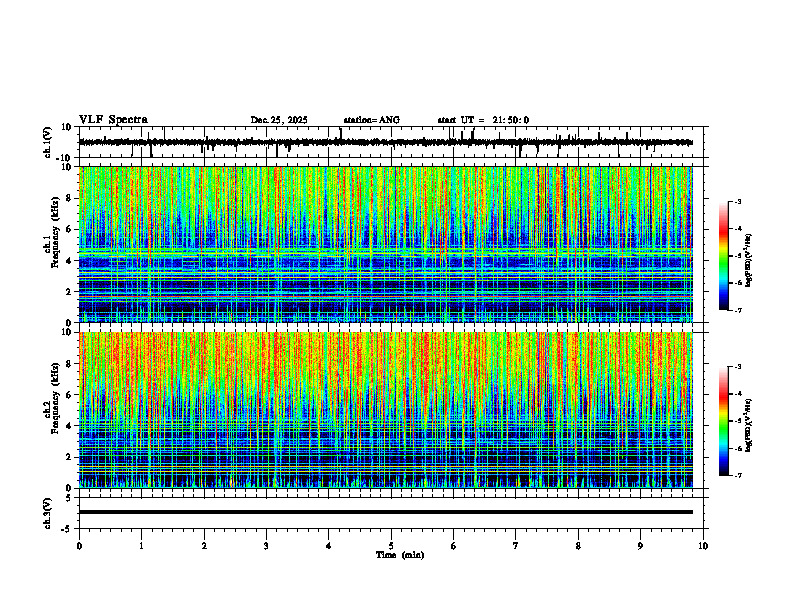Click the ch.1 frequency tick label "4"

pyautogui.click(x=70, y=261)
